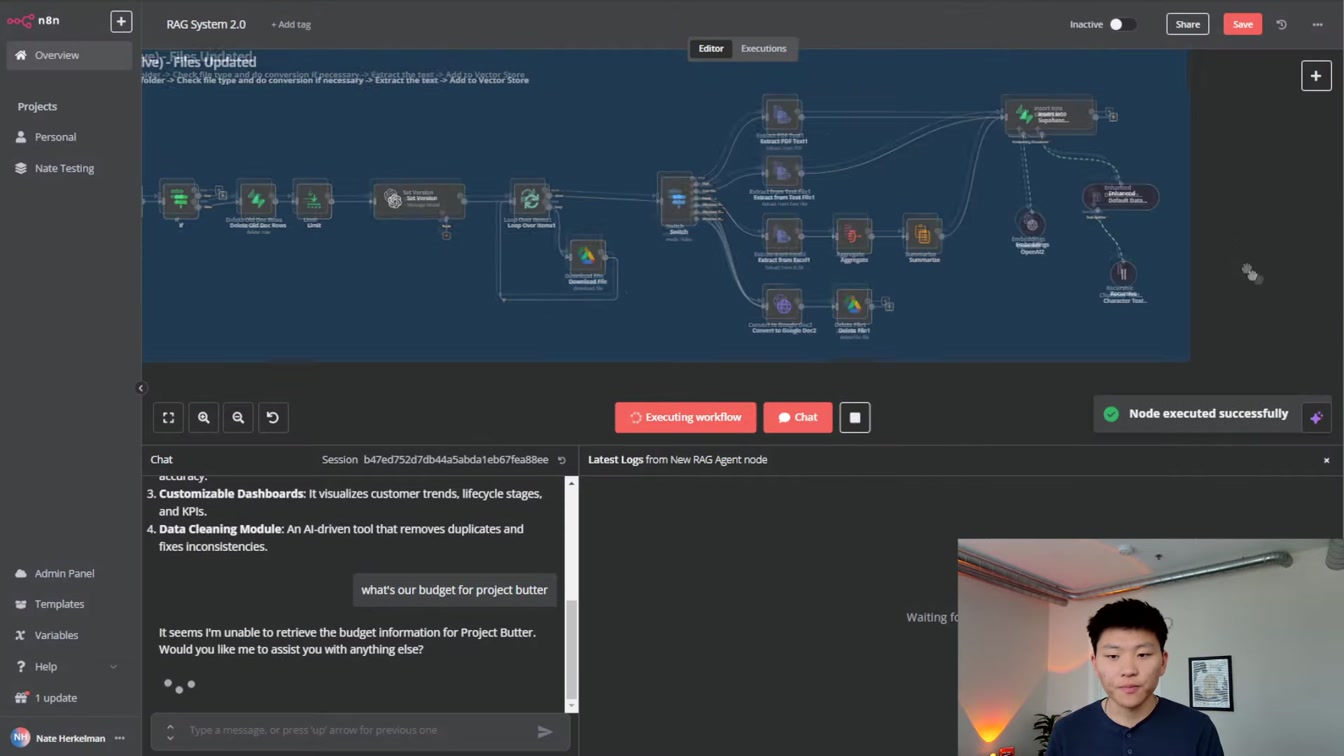Open the Insert into Supabase node

1049,115
